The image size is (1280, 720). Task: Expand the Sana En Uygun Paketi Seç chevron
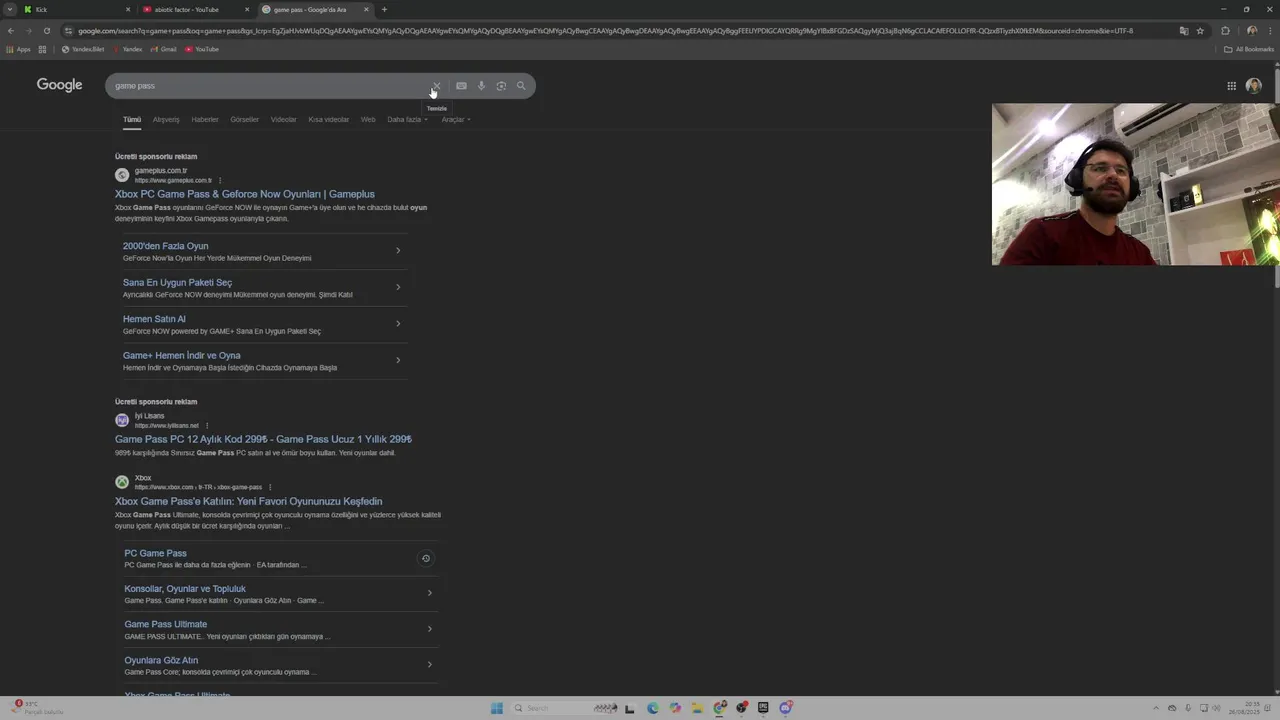point(398,287)
